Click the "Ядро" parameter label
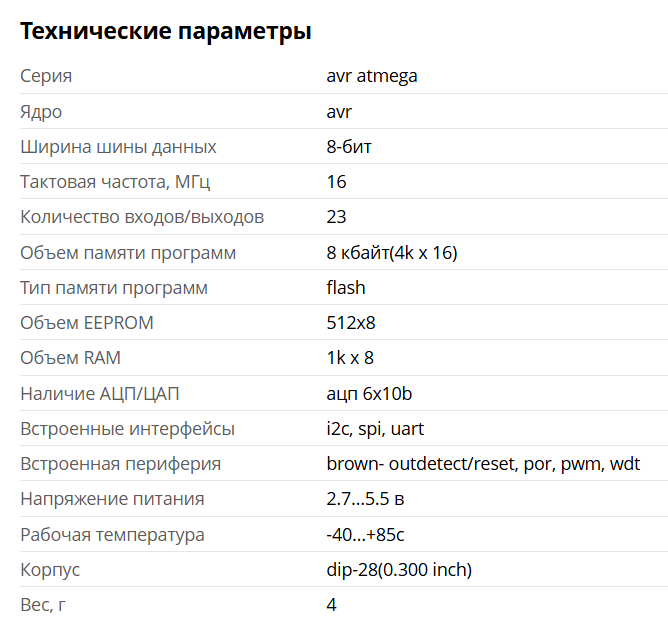Viewport: 668px width, 626px height. (41, 112)
